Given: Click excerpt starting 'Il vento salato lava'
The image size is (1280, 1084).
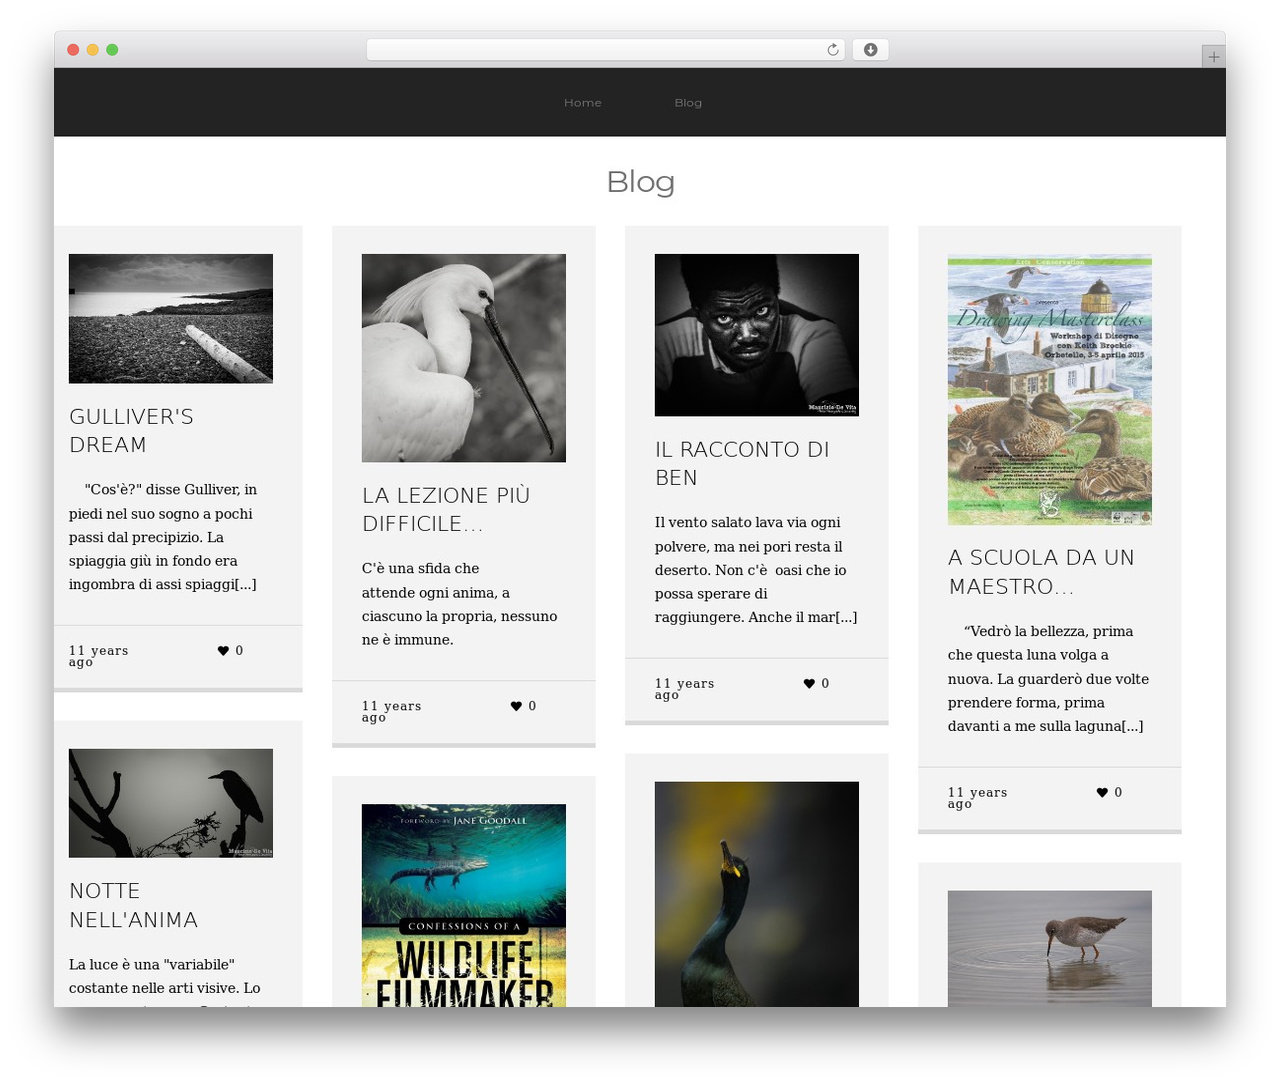Looking at the screenshot, I should 756,570.
